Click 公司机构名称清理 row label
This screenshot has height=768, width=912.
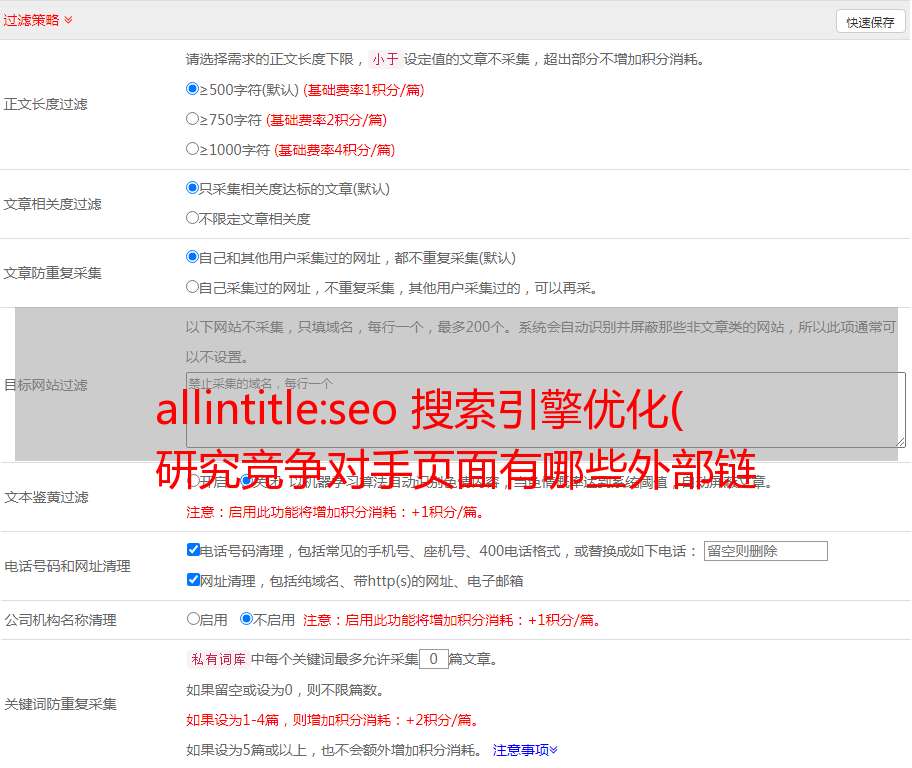pos(60,620)
